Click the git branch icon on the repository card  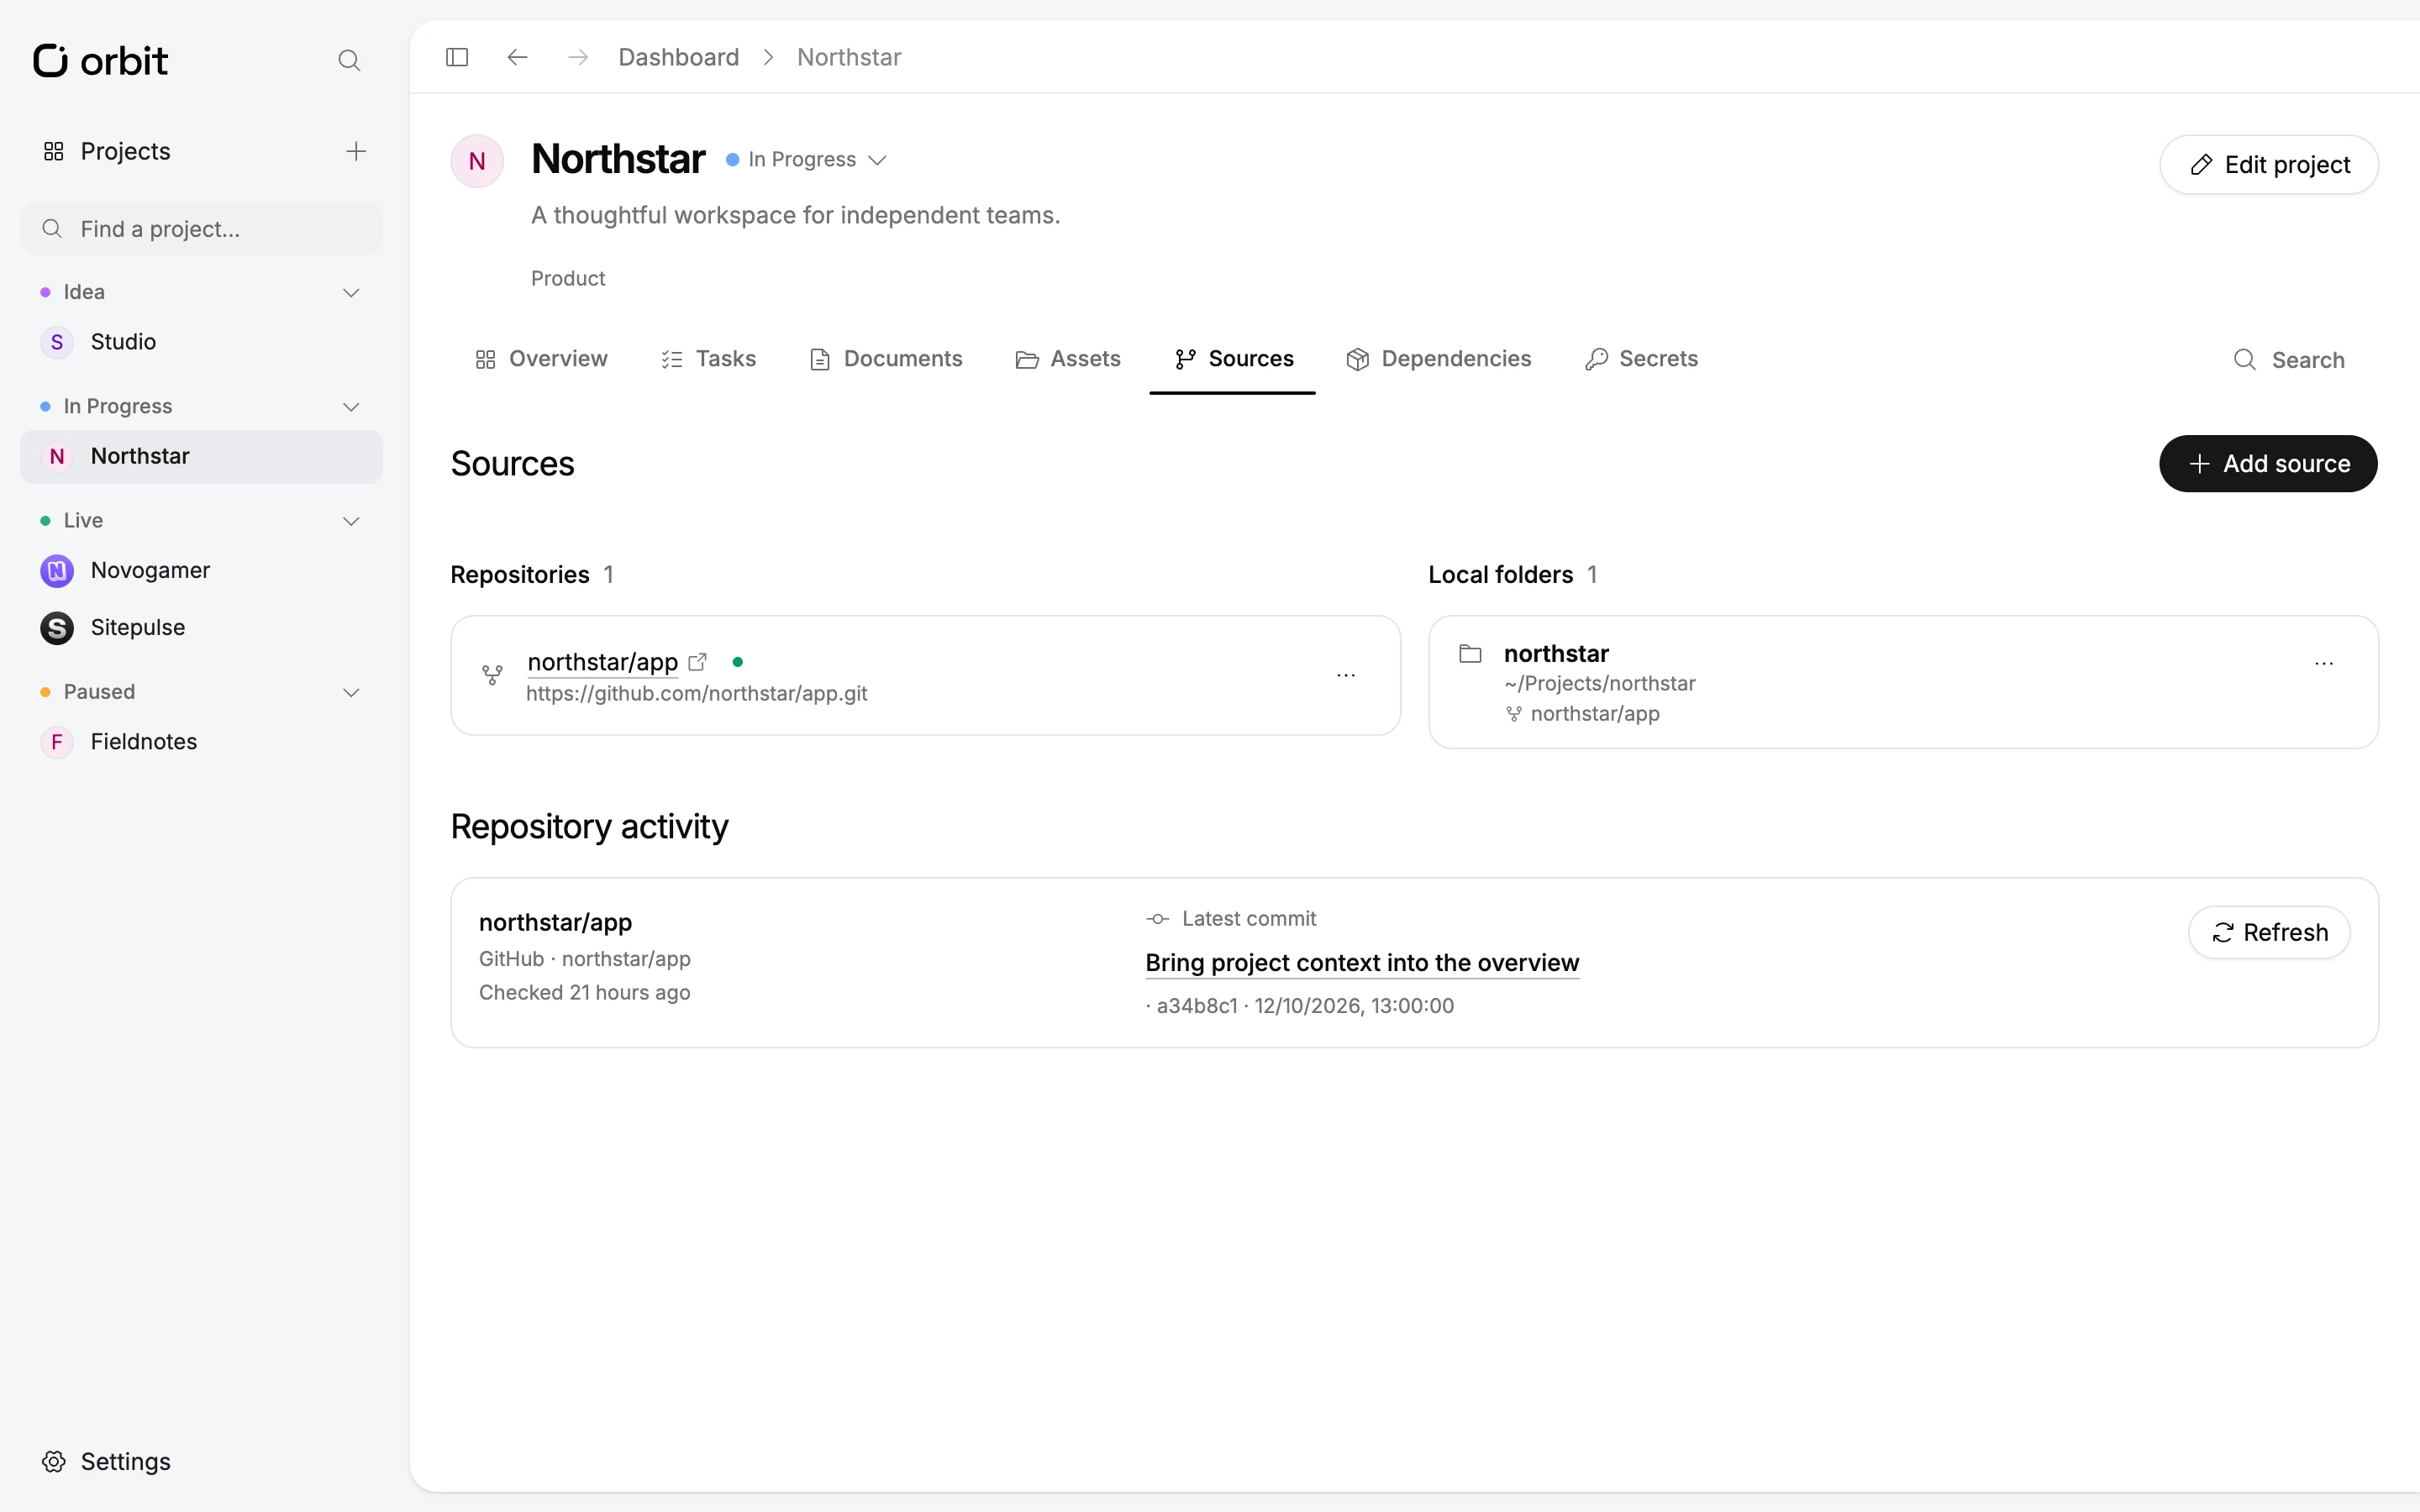[492, 675]
